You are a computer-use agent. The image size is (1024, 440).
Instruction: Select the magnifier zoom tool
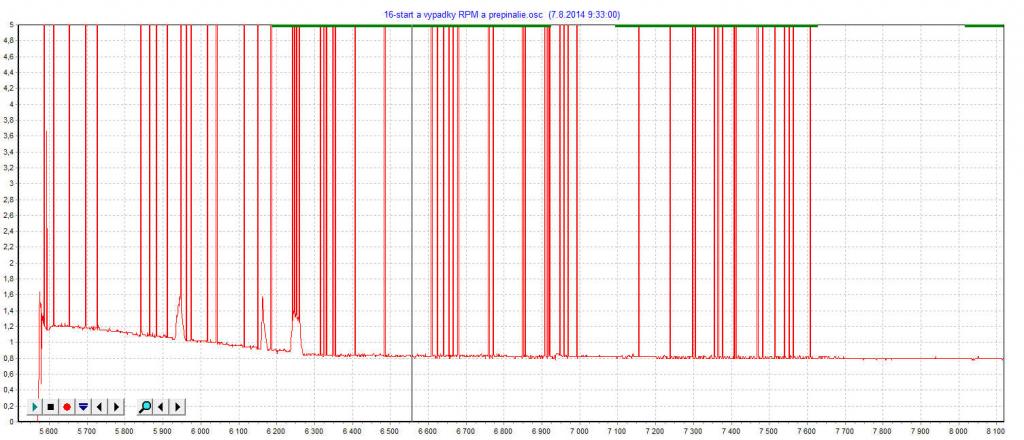point(146,407)
